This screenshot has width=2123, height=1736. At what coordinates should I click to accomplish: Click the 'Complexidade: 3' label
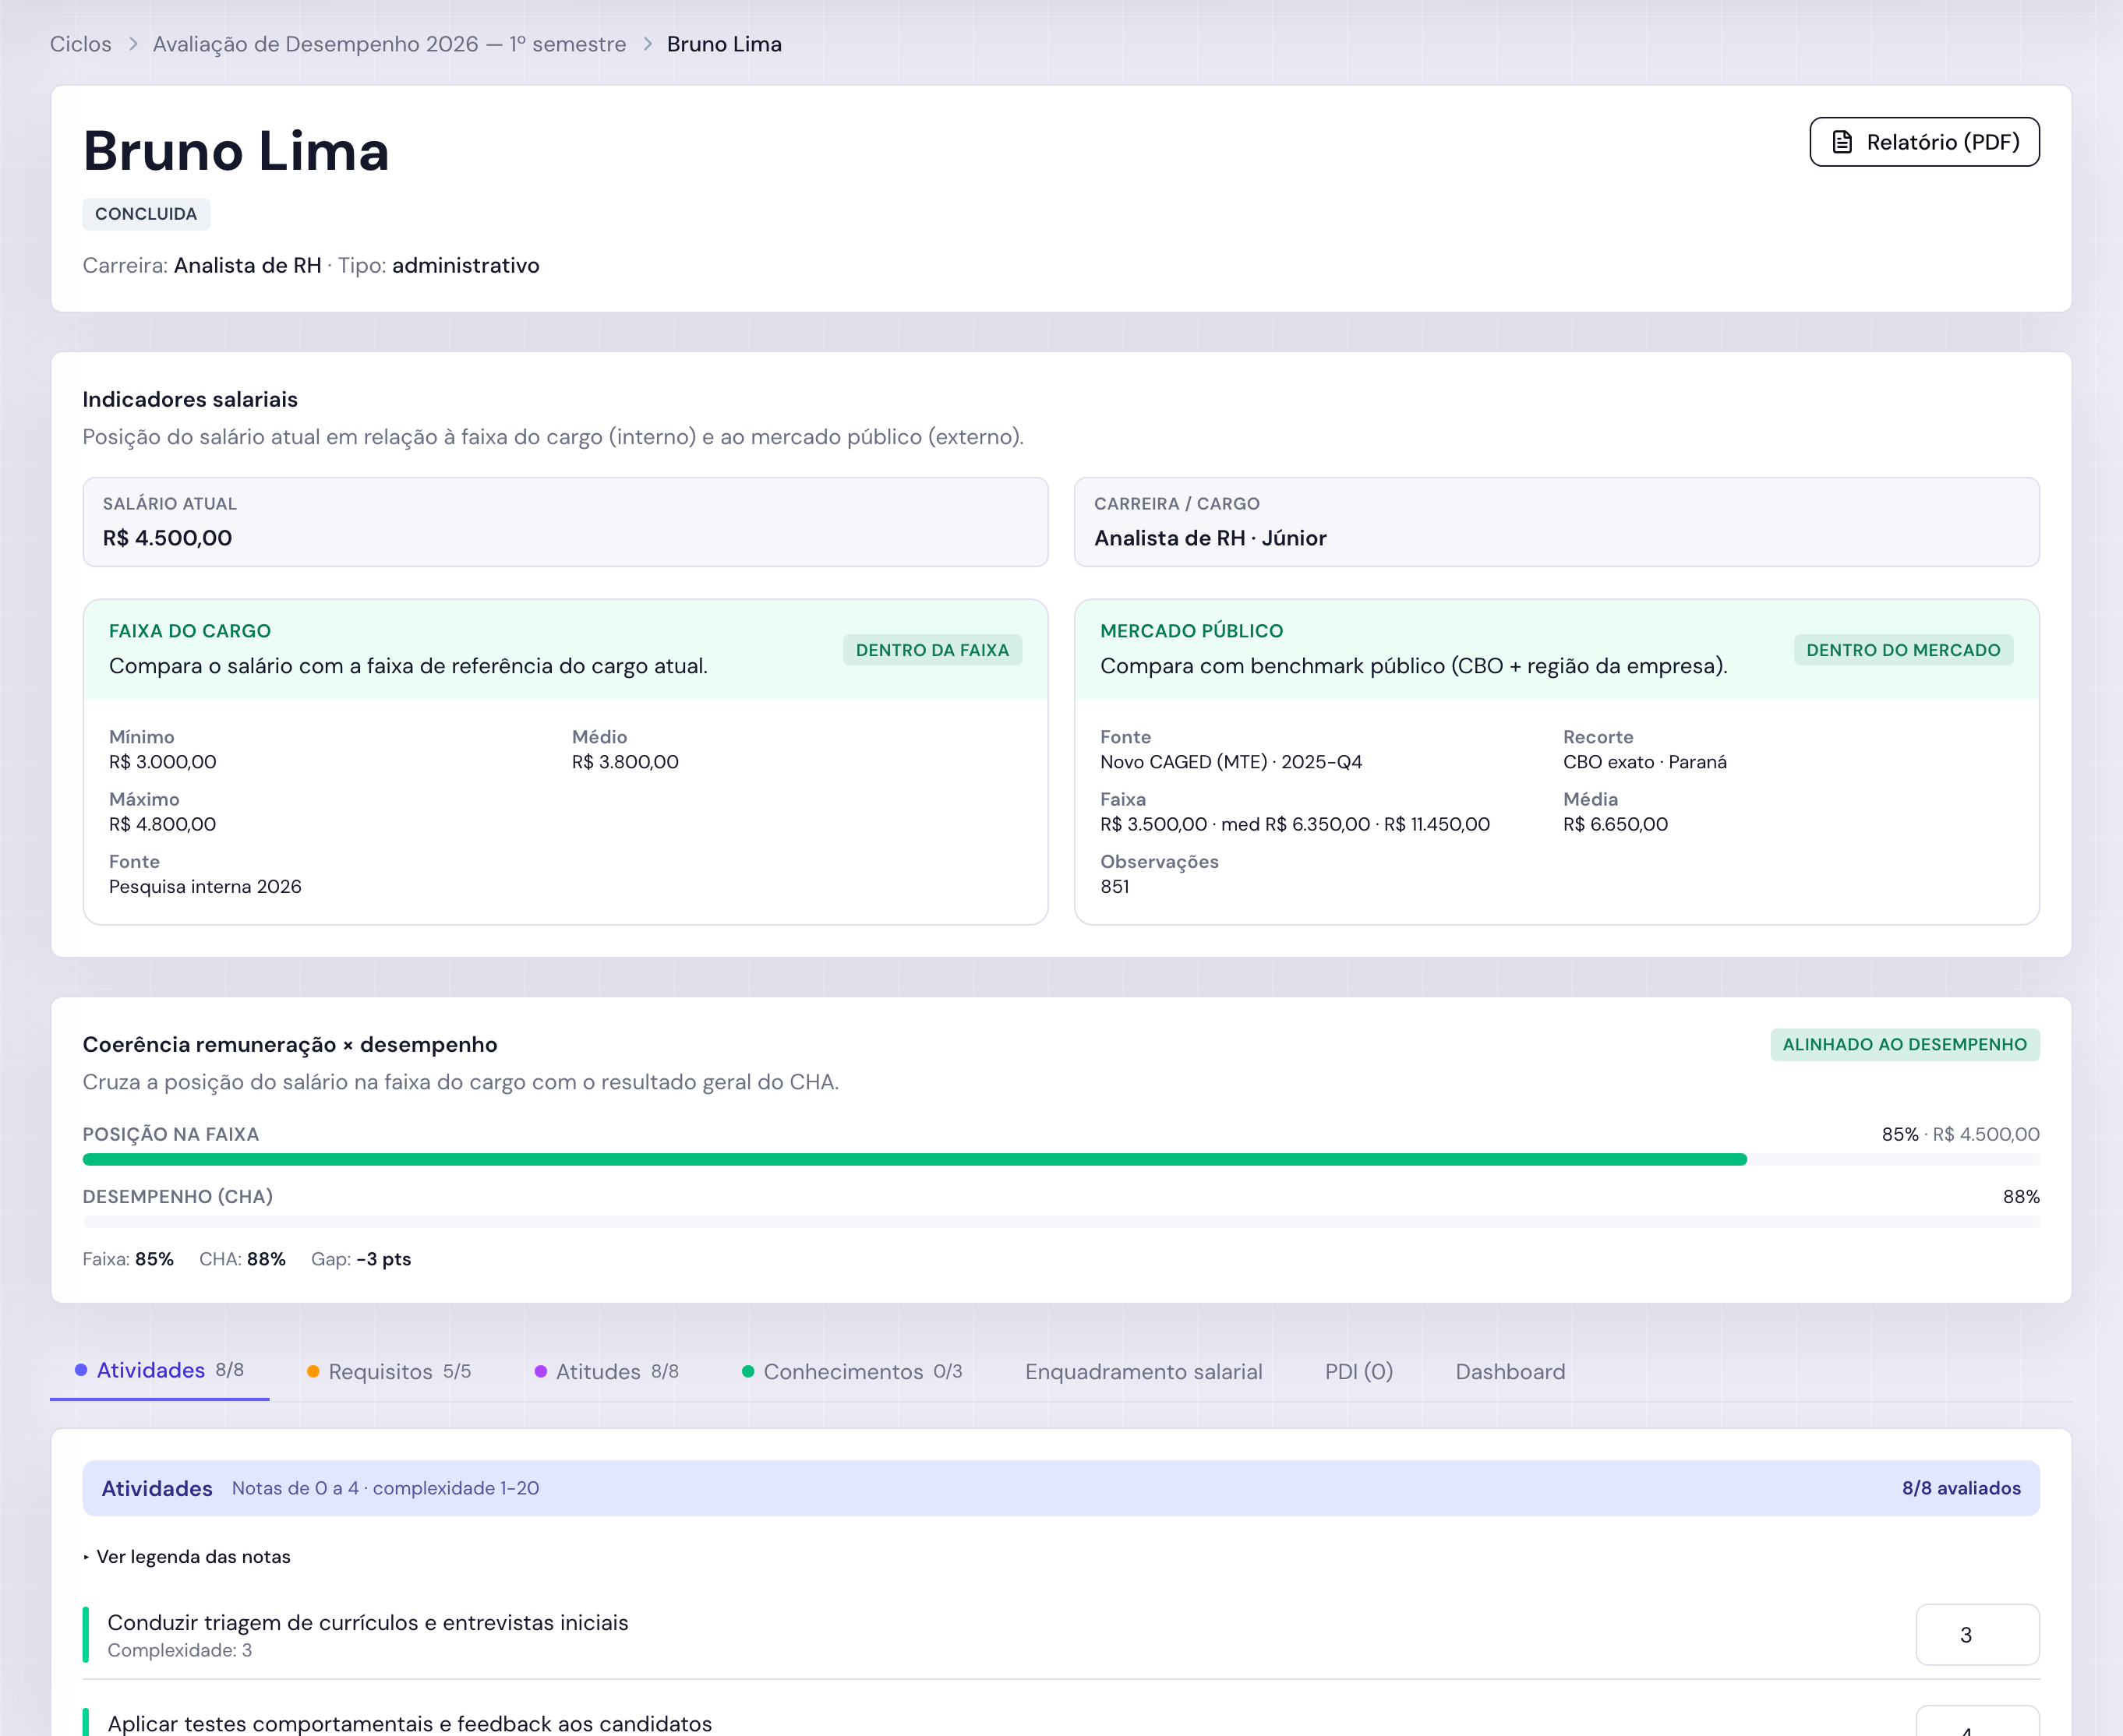coord(180,1651)
